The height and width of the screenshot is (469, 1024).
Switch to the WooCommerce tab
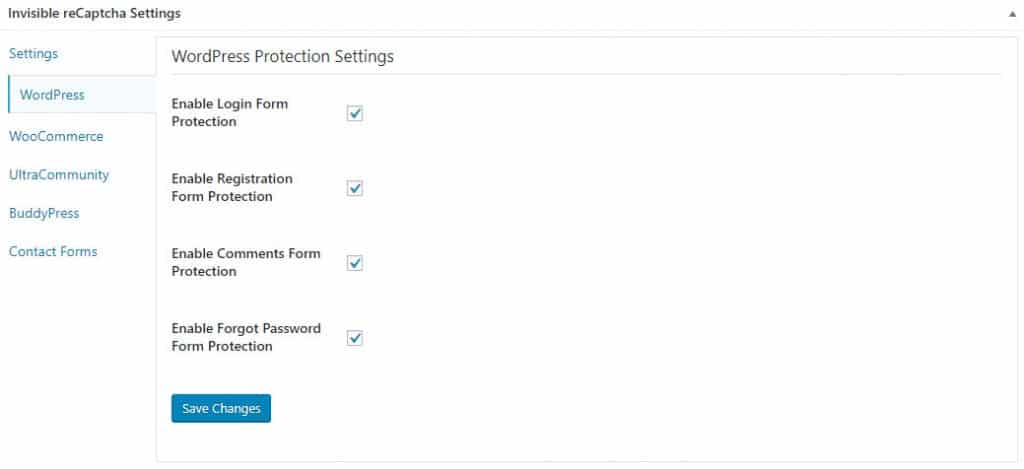[56, 137]
